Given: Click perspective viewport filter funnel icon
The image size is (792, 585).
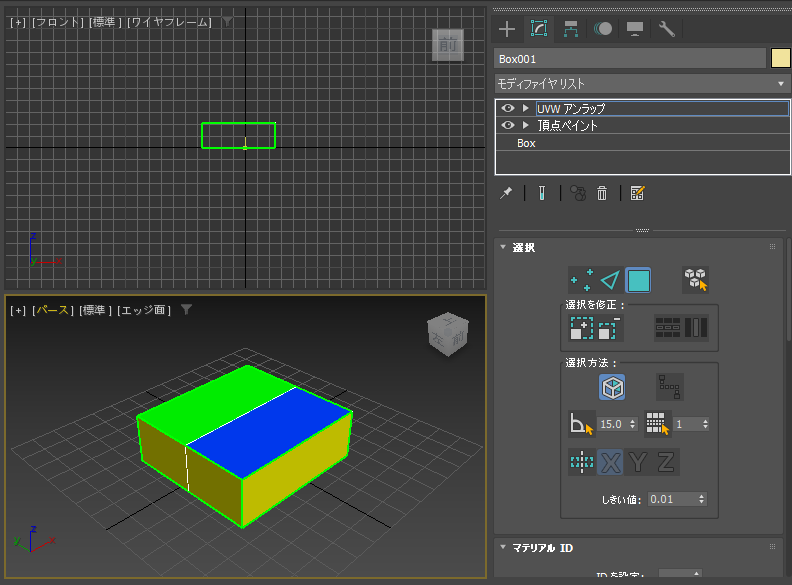Looking at the screenshot, I should 186,309.
